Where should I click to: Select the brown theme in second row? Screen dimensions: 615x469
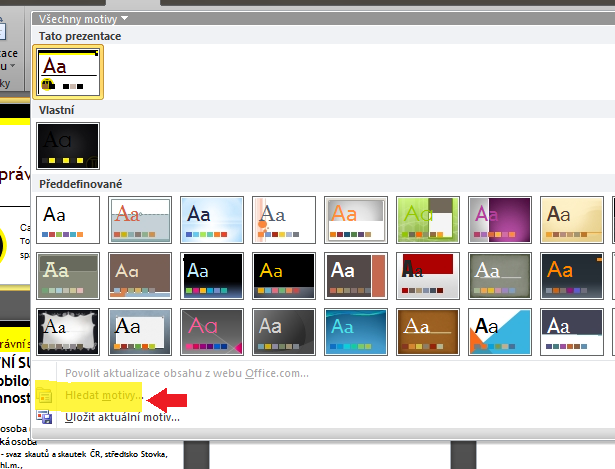140,275
